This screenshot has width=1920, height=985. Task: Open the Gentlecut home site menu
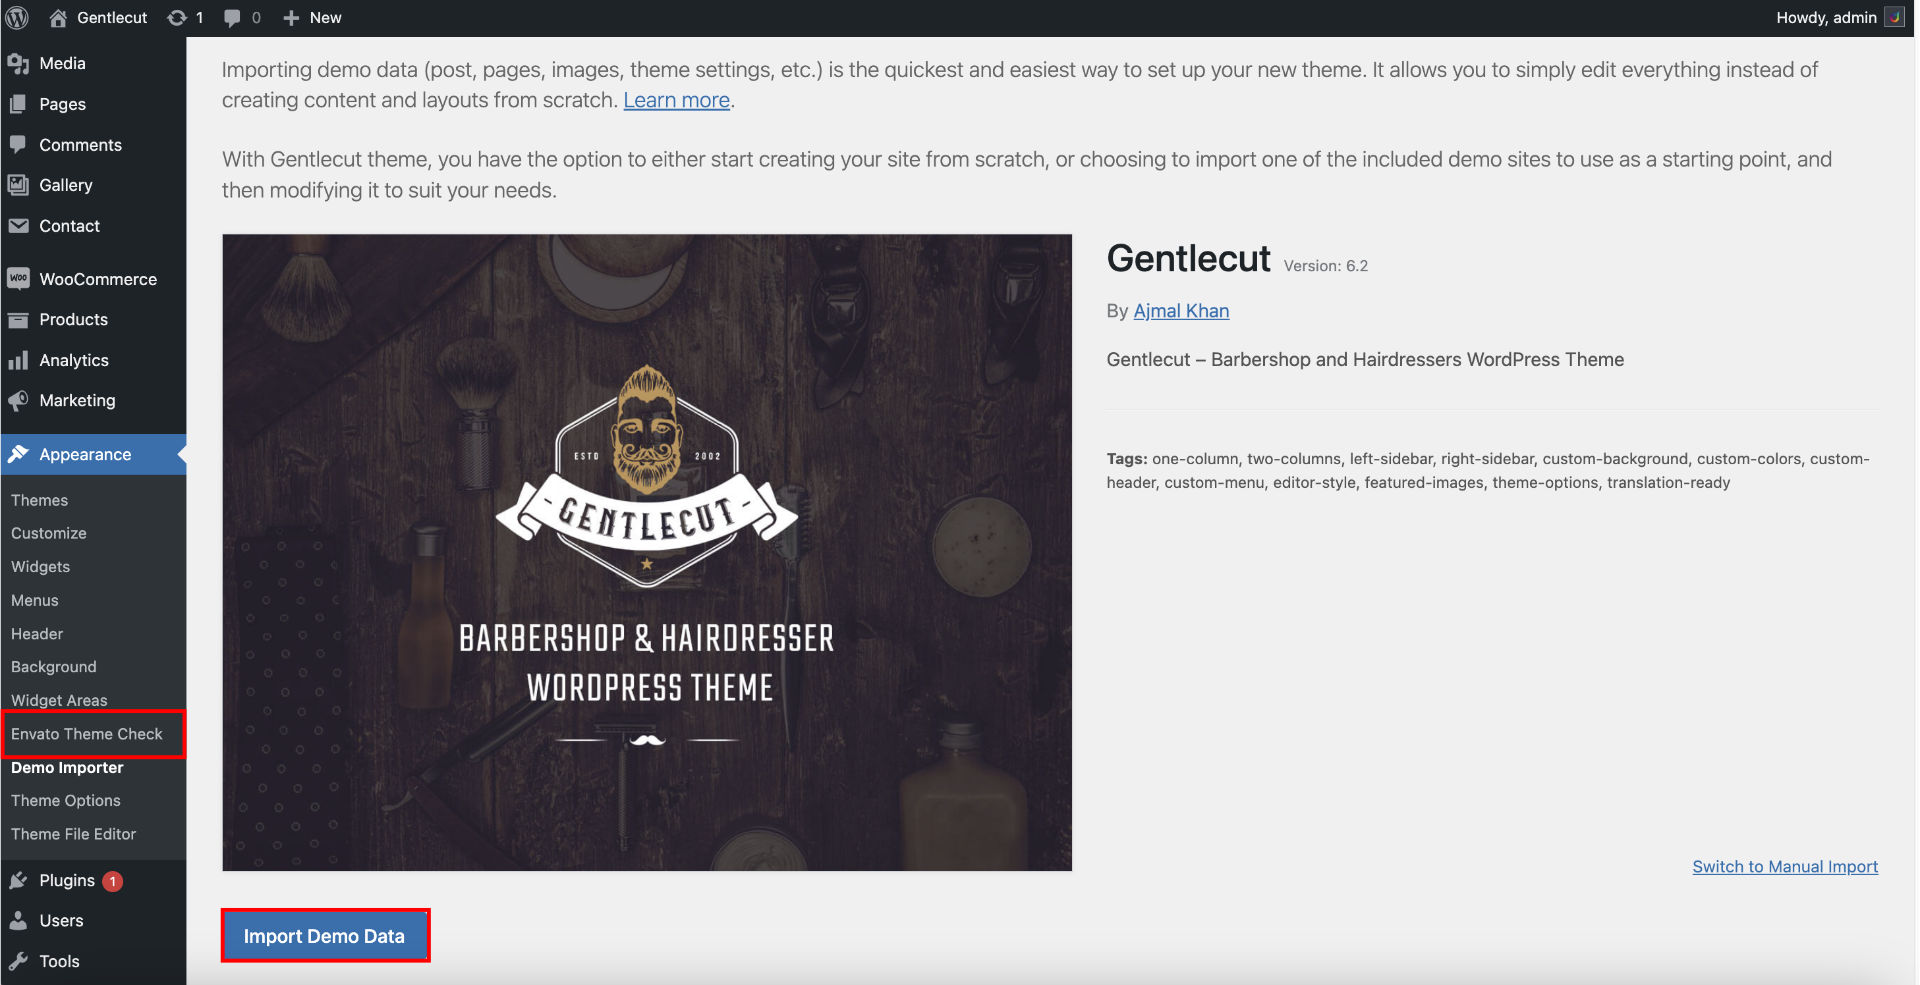coord(98,17)
